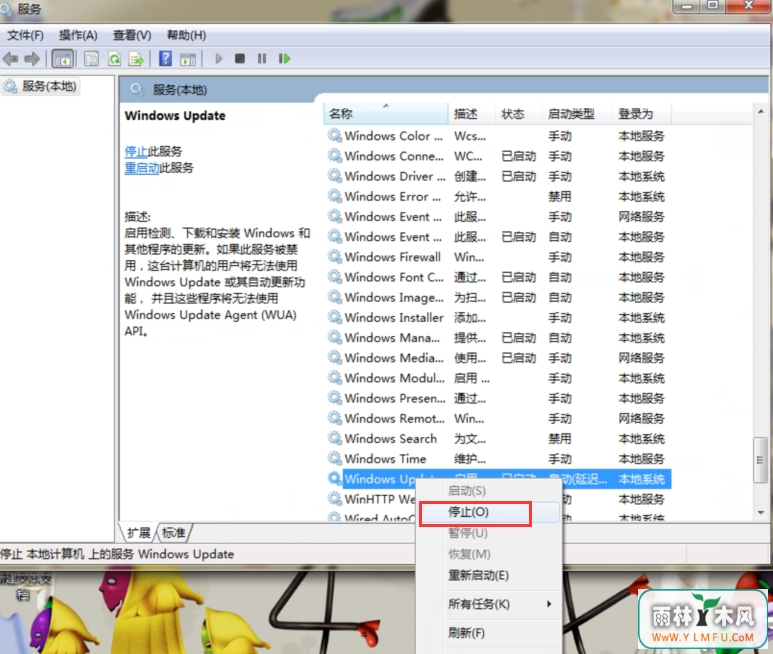773x654 pixels.
Task: Click the Stop service square icon
Action: 240,59
